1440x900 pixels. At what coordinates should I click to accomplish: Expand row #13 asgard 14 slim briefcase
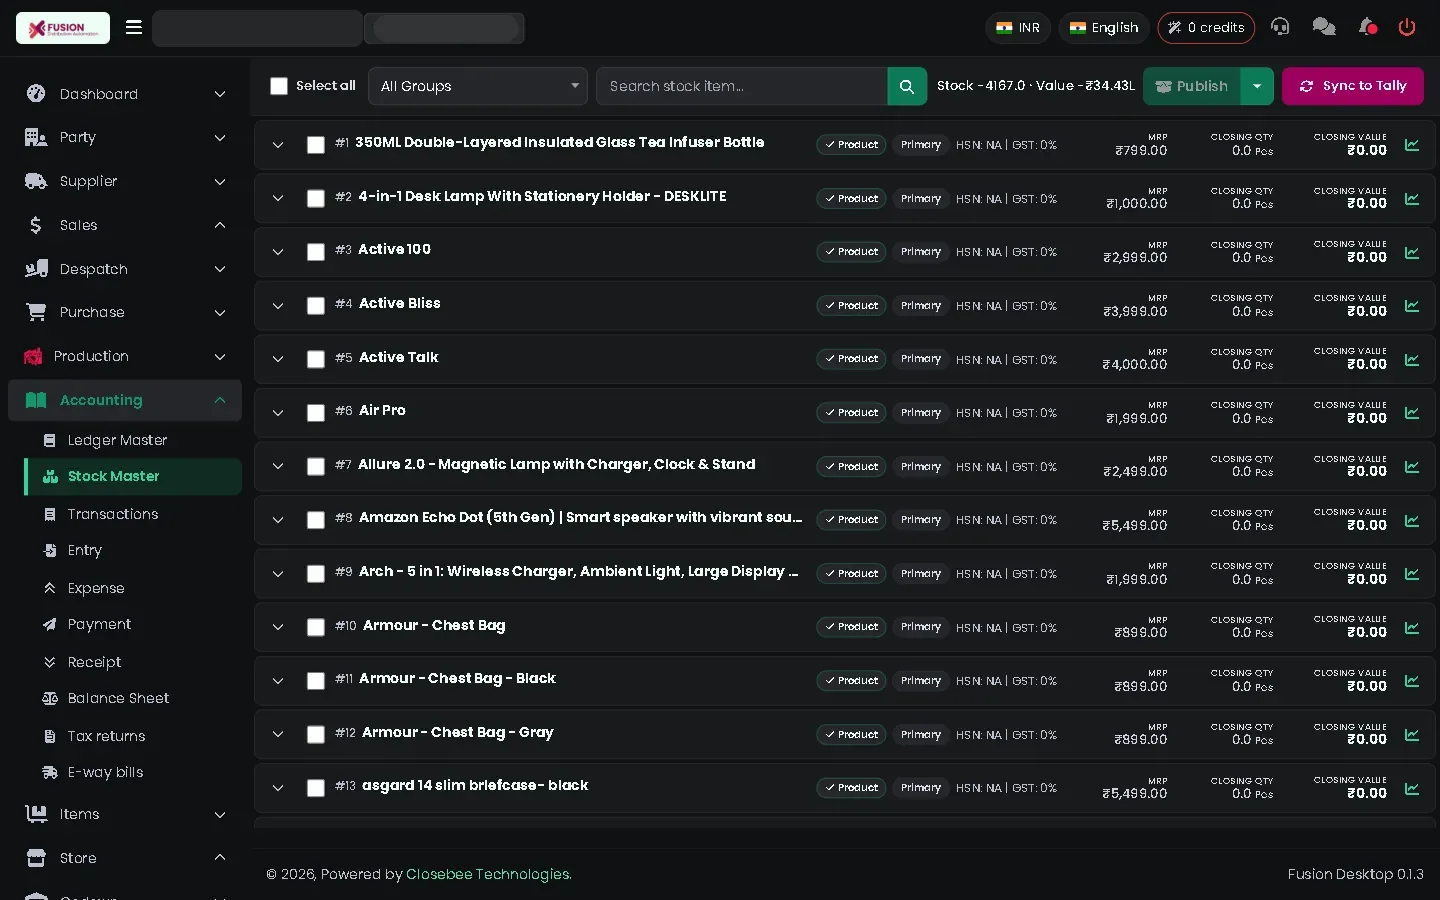(278, 788)
